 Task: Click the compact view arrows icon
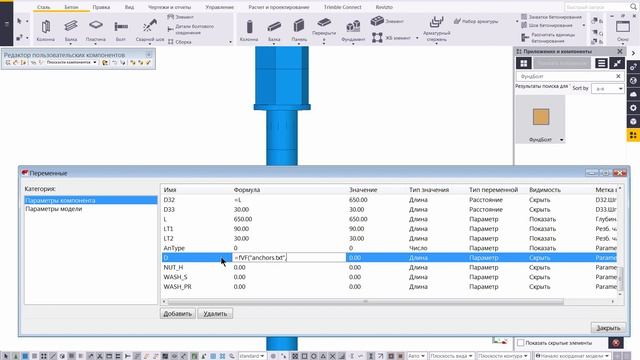pos(617,63)
